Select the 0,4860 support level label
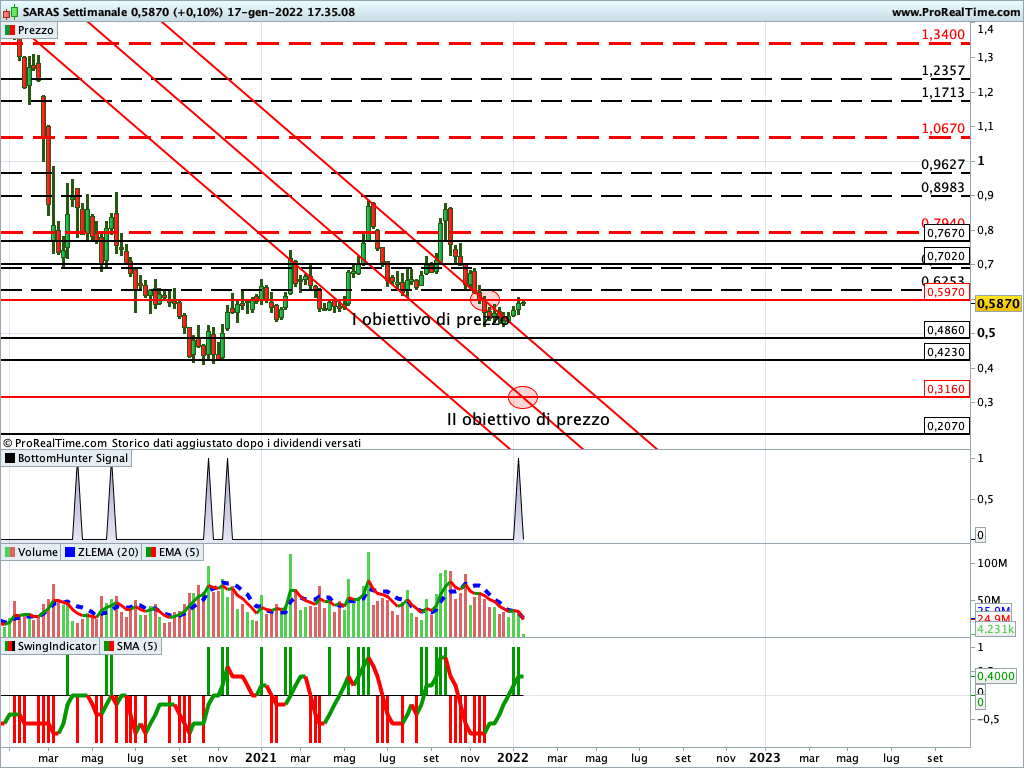The width and height of the screenshot is (1024, 768). point(944,330)
